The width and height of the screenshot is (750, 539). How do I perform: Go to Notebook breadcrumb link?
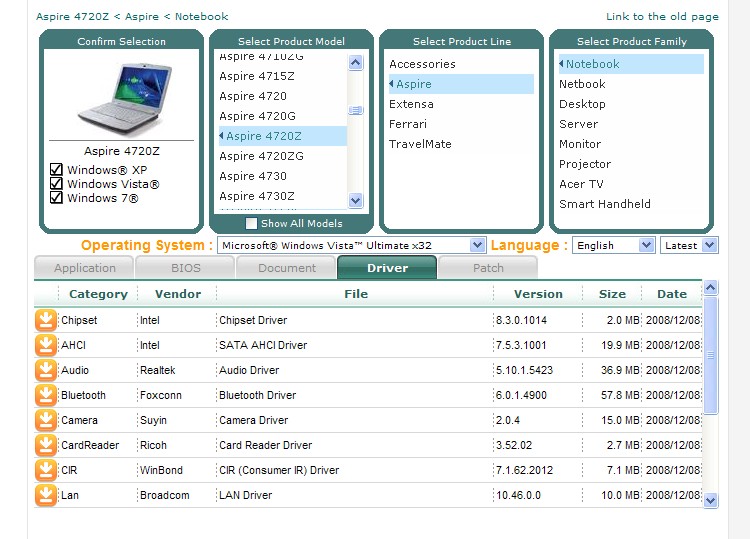pos(201,17)
